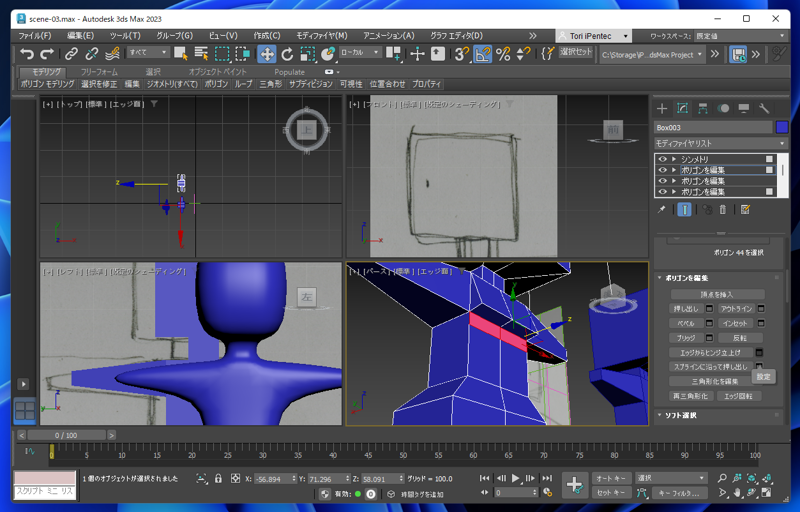Toggle the Spinner Snap icon
The height and width of the screenshot is (512, 800).
523,54
